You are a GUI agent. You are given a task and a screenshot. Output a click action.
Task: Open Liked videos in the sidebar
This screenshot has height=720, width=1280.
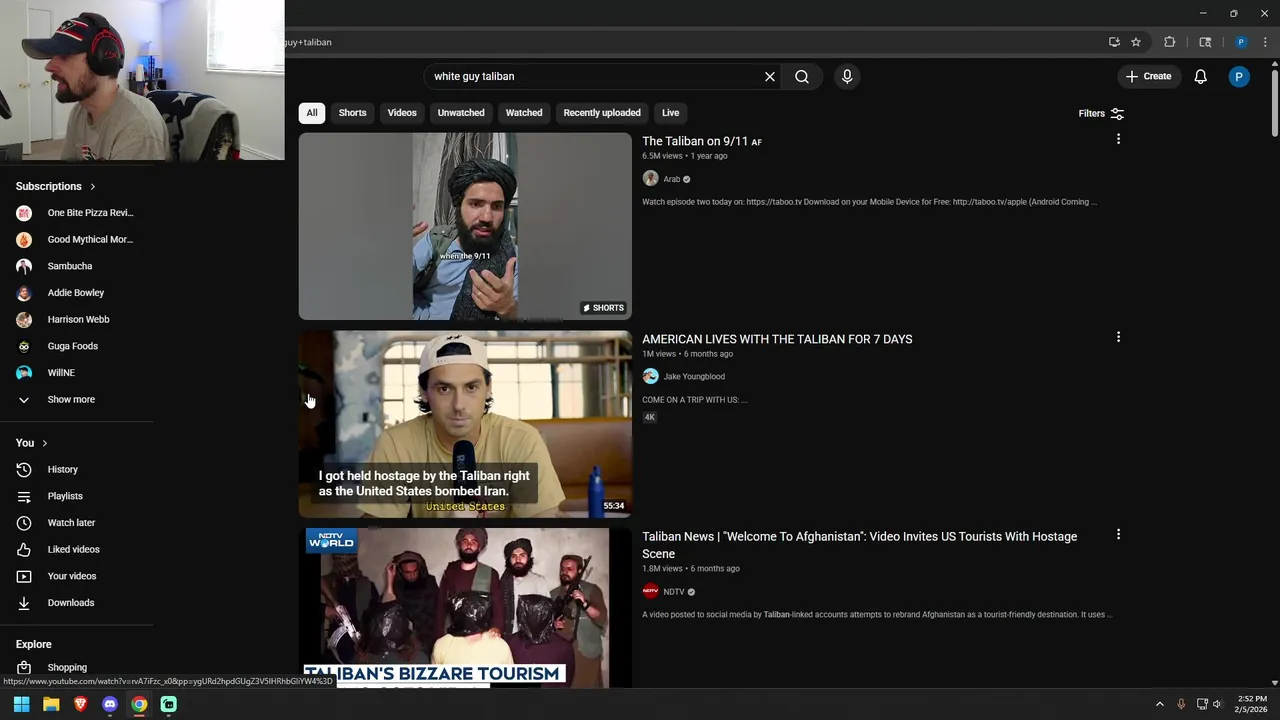click(76, 549)
